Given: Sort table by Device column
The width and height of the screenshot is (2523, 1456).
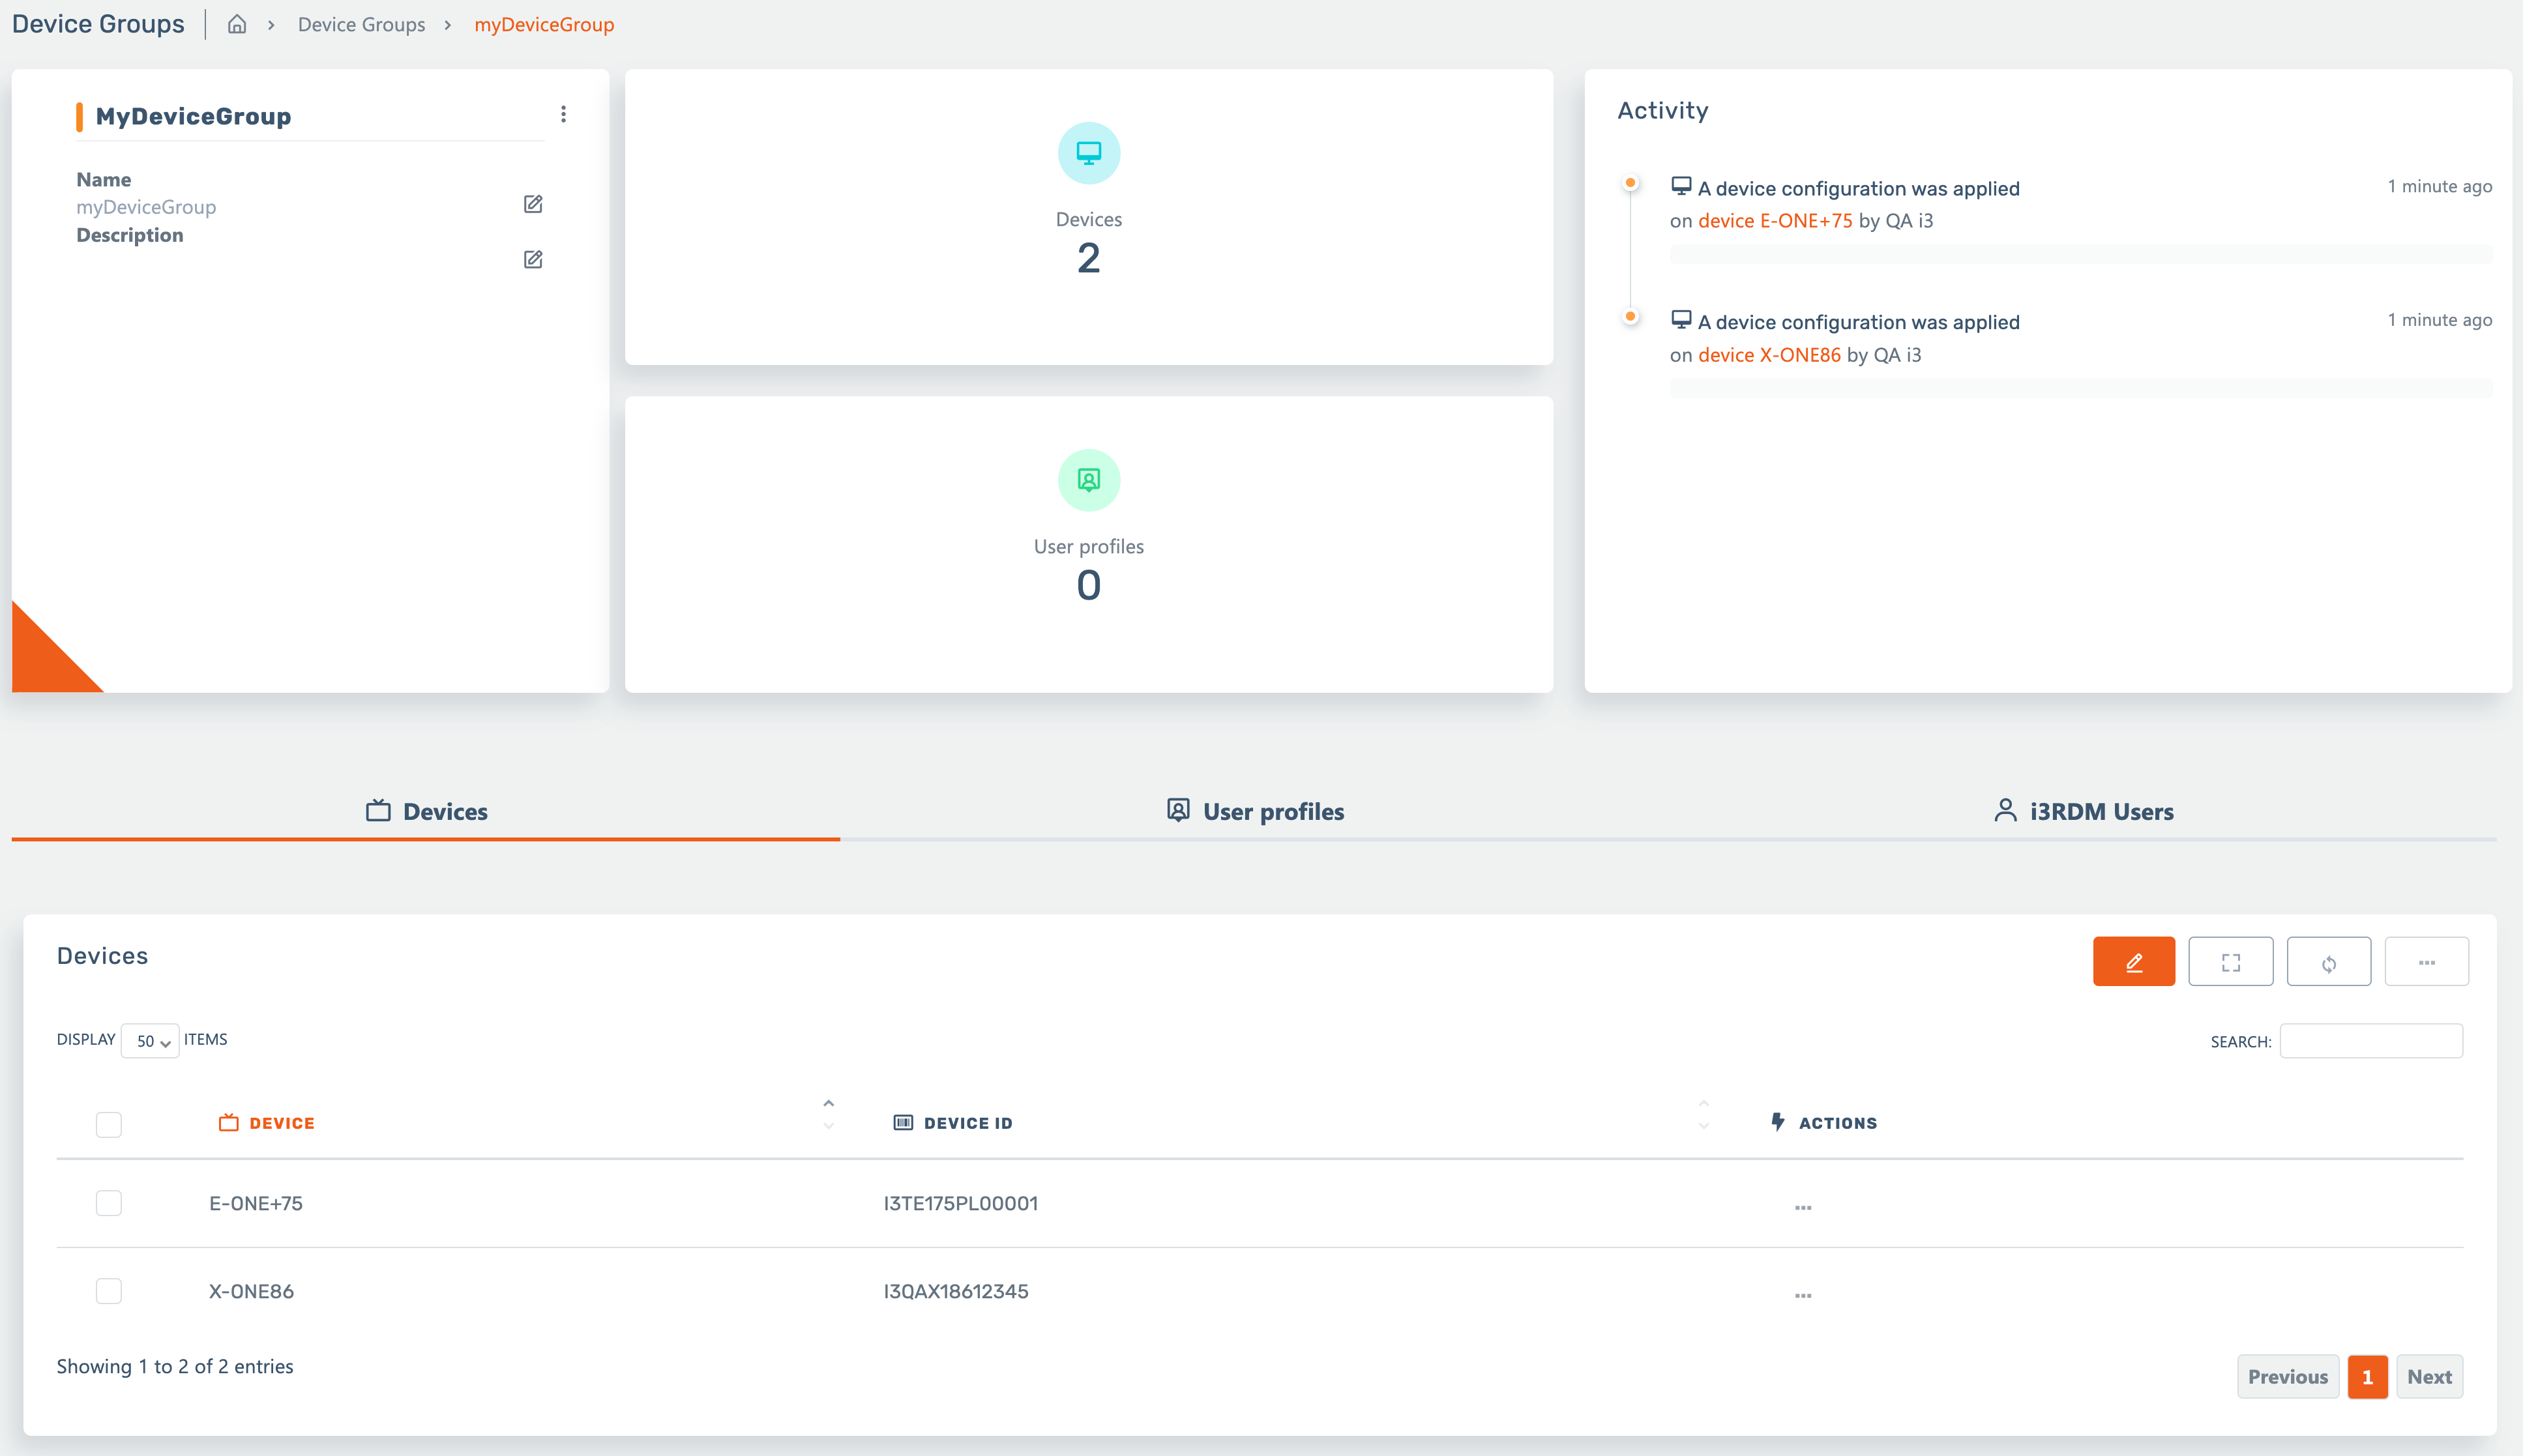Looking at the screenshot, I should tap(282, 1123).
